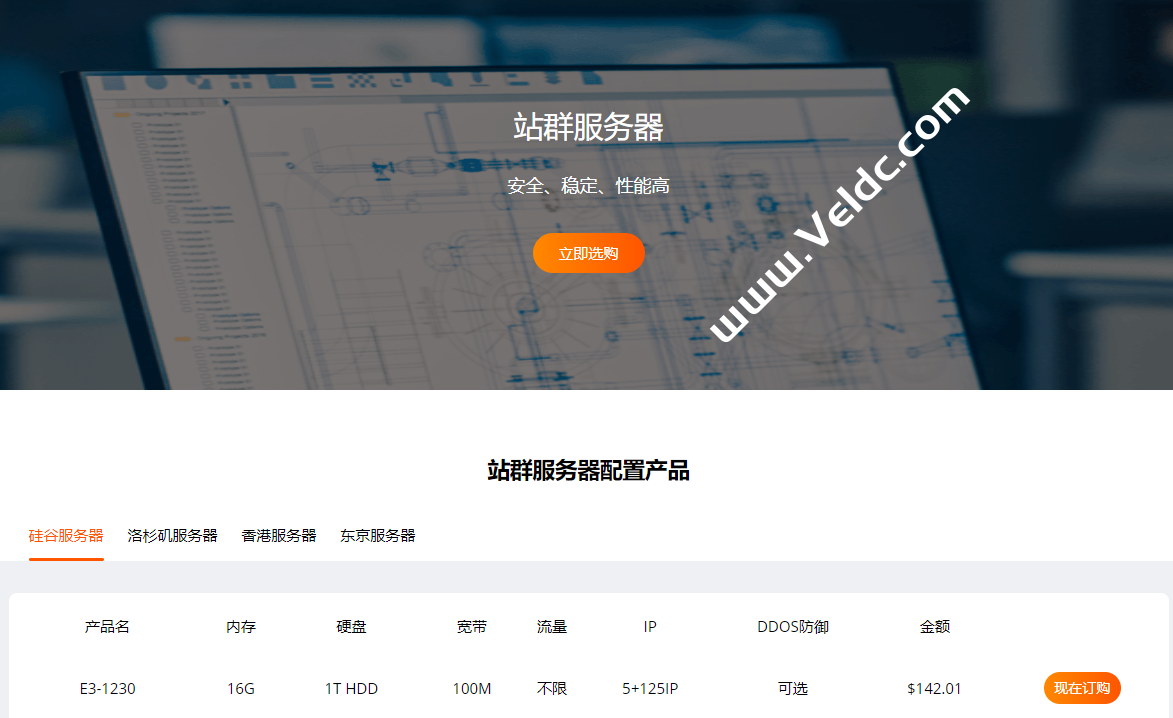Select the 东京服务器 tab
This screenshot has width=1173, height=718.
click(378, 536)
